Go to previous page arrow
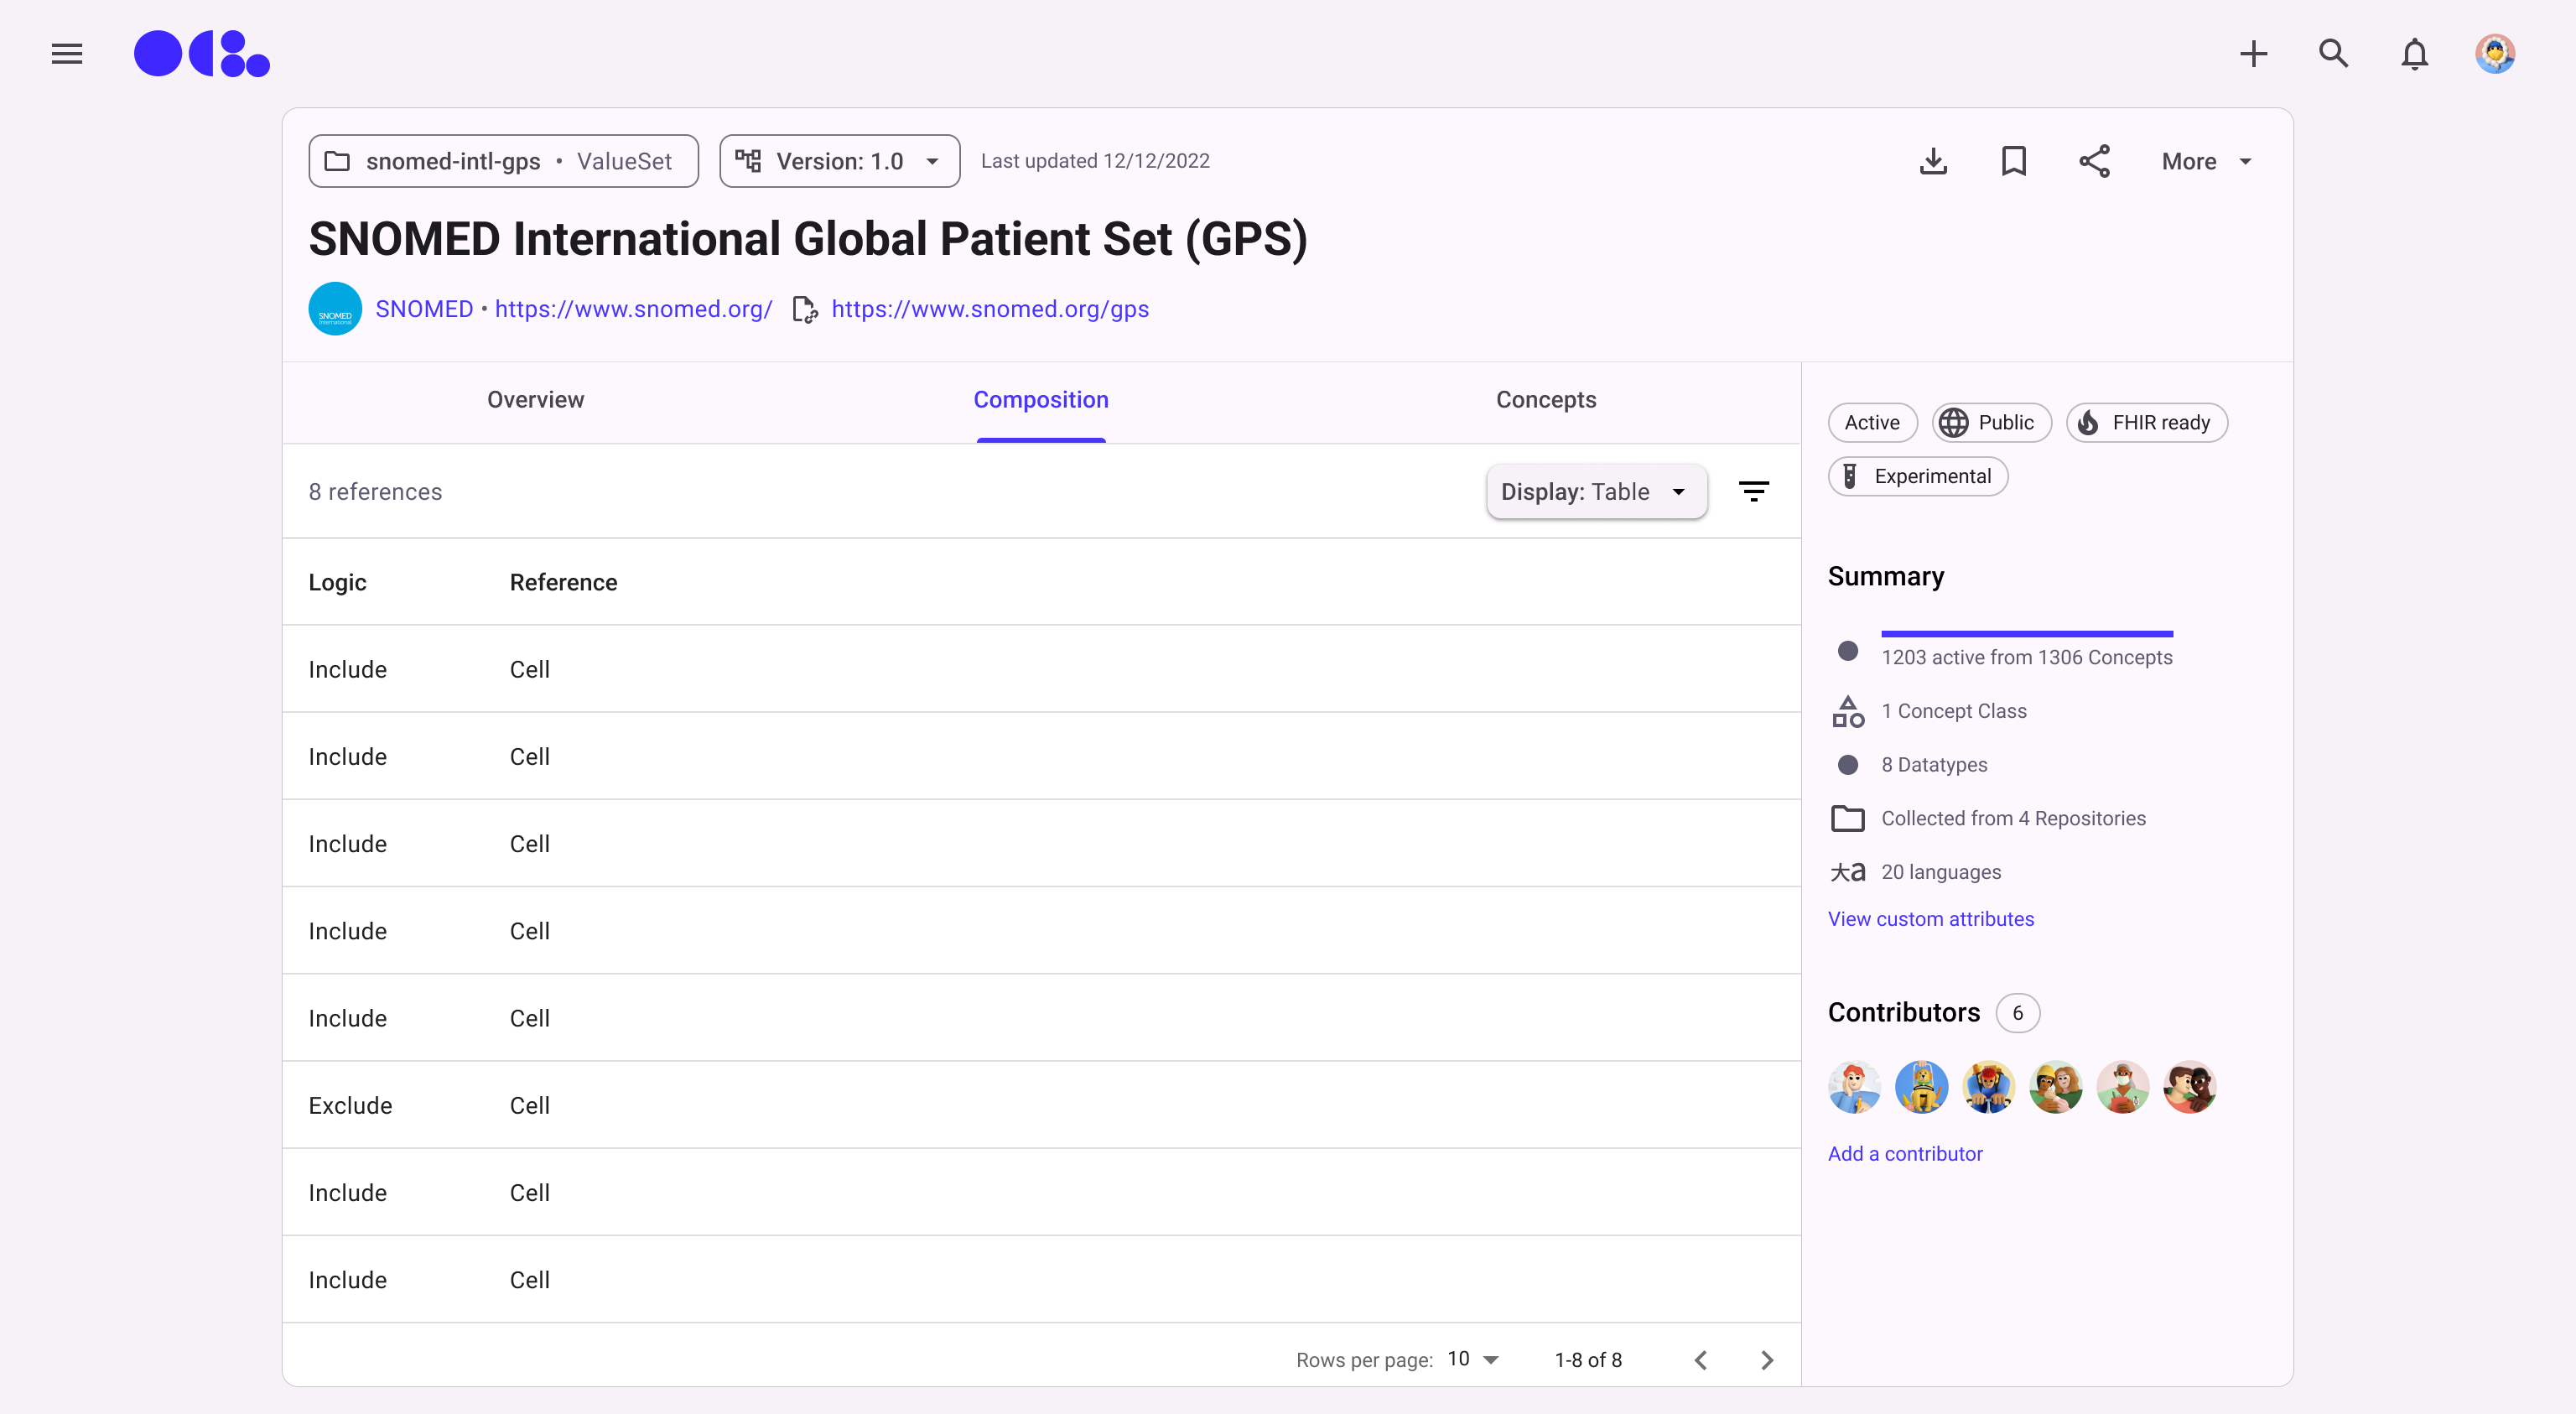 point(1700,1360)
